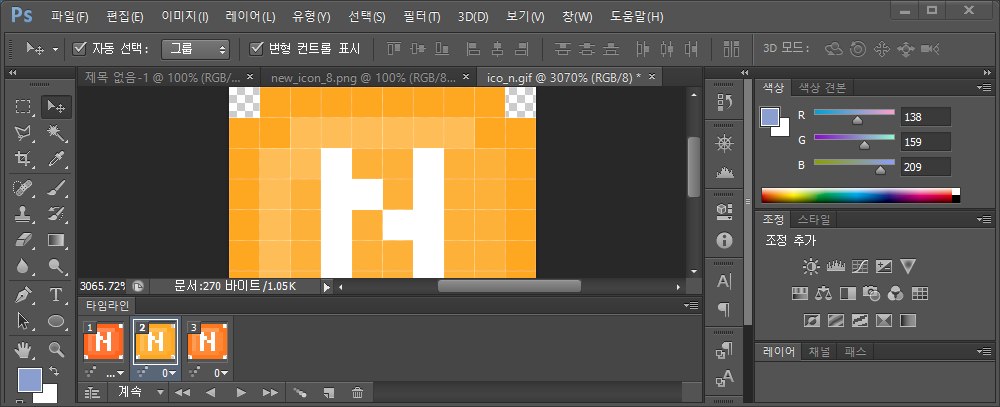Open the History panel icon
Image resolution: width=1000 pixels, height=407 pixels.
724,102
